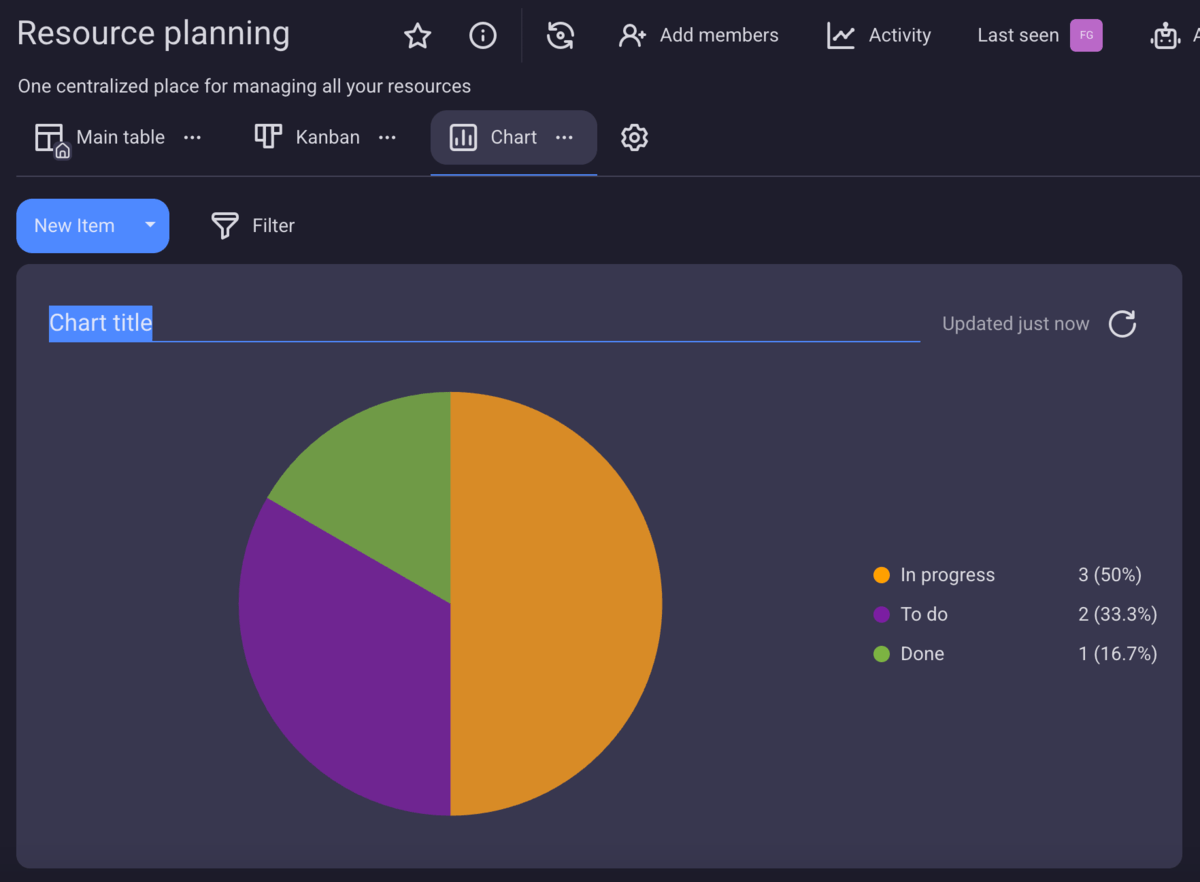Select the Kanban view icon
This screenshot has height=882, width=1200.
click(268, 136)
